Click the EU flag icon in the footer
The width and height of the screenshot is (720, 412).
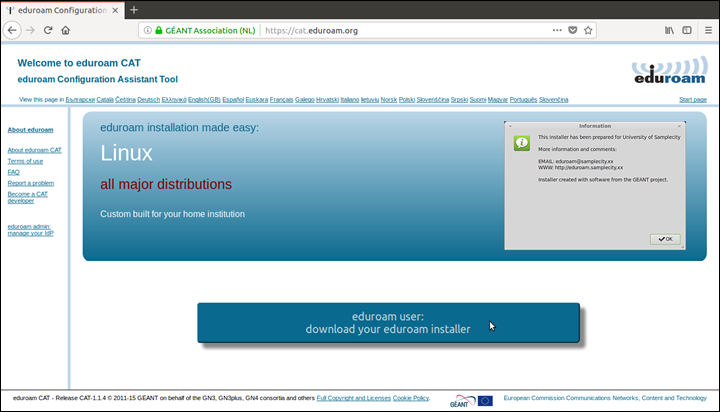(x=485, y=401)
